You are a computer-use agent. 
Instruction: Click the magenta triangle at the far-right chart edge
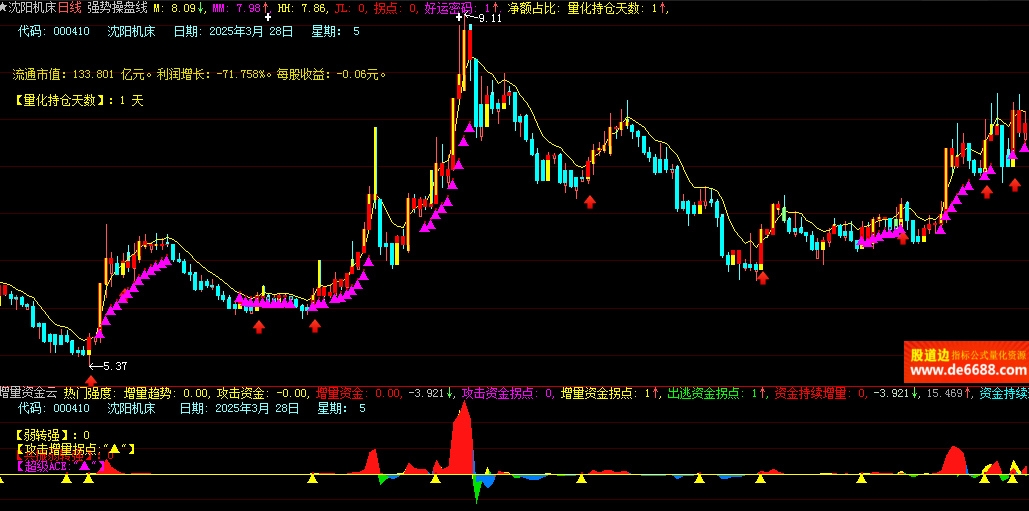tap(1024, 147)
